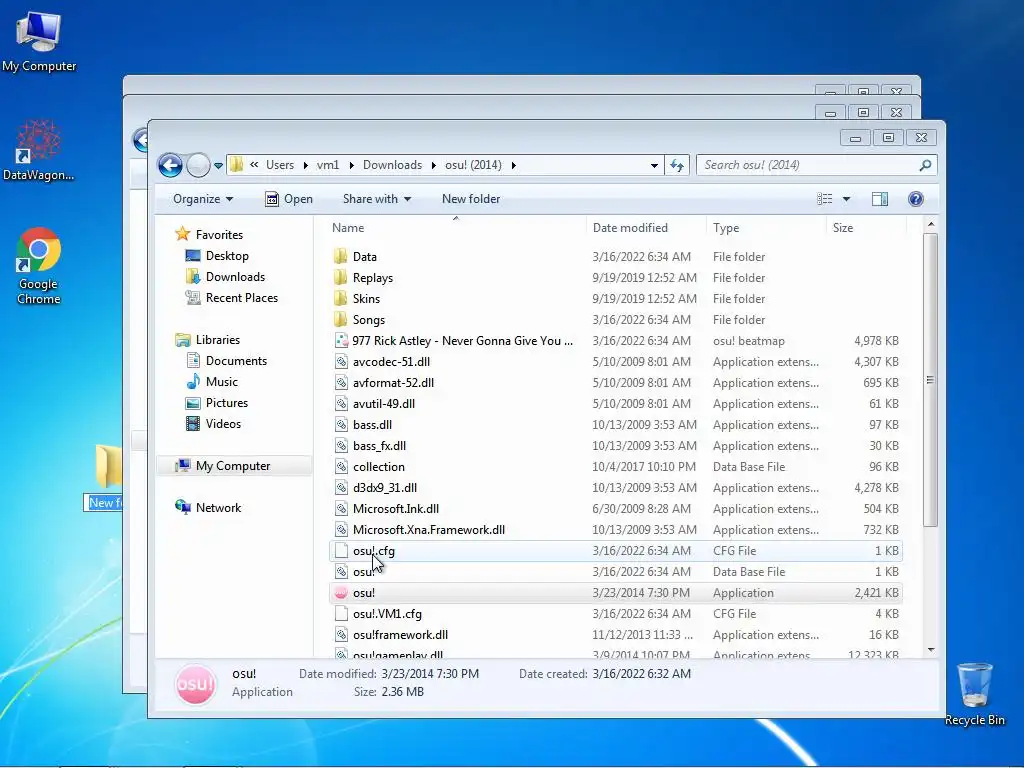Select d3dx9_31.dll file
The width and height of the screenshot is (1024, 768).
click(385, 488)
